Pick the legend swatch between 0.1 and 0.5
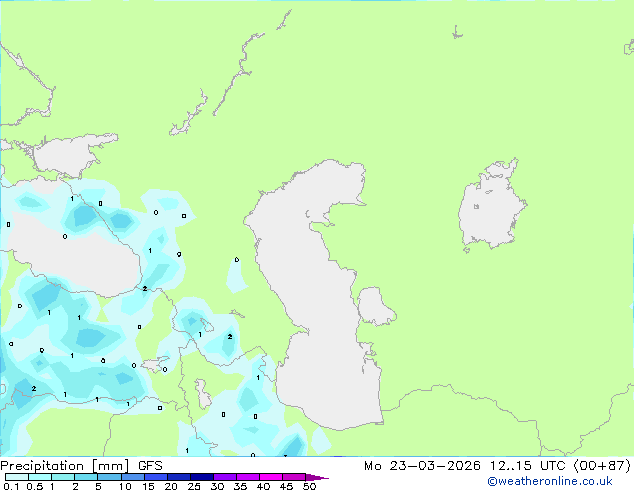The image size is (634, 490). pyautogui.click(x=17, y=477)
